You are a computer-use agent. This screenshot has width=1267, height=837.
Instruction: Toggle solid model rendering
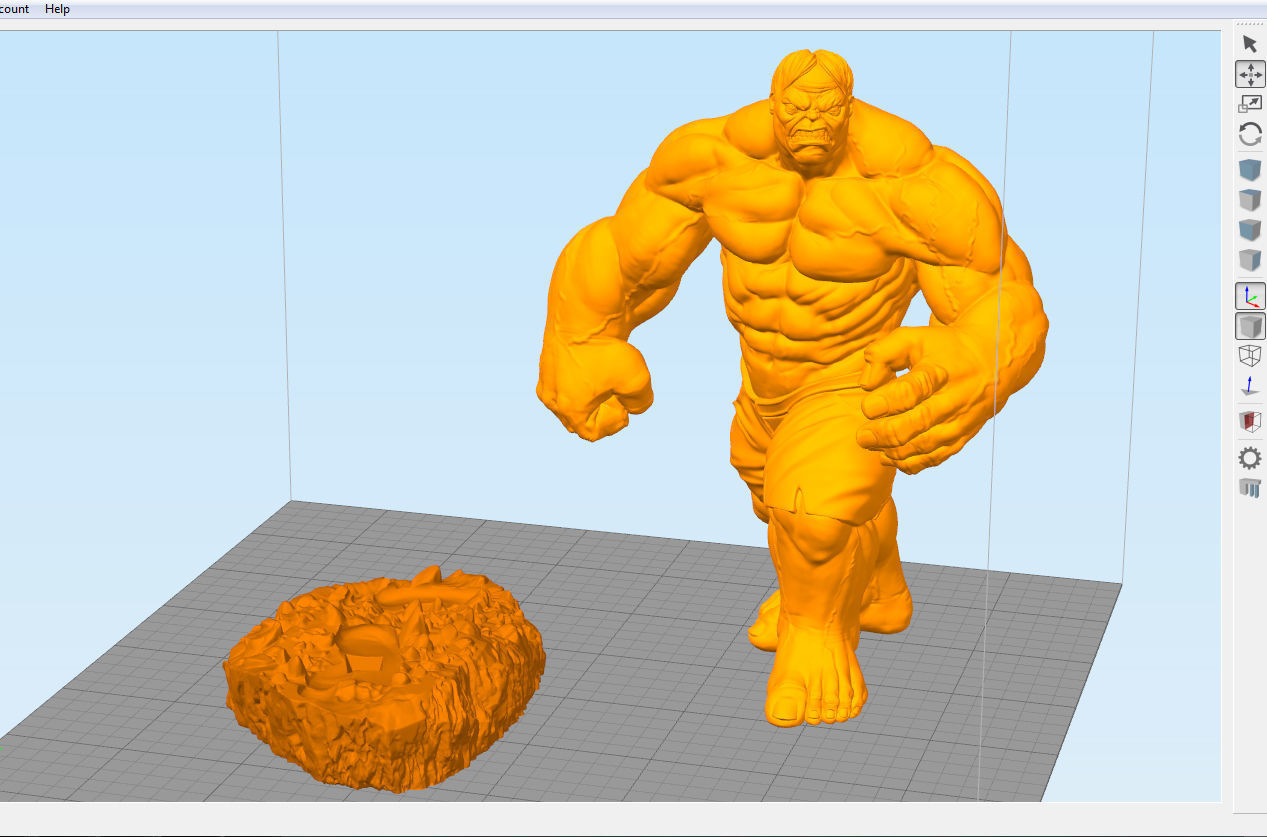pos(1250,326)
